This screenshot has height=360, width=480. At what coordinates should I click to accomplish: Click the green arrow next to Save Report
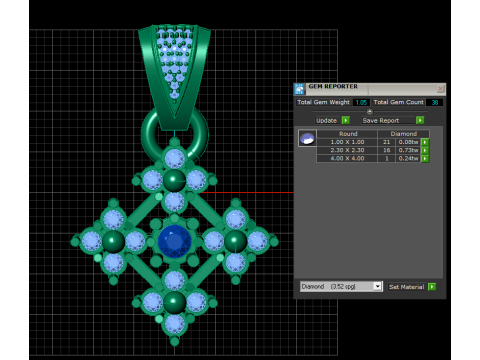[420, 120]
